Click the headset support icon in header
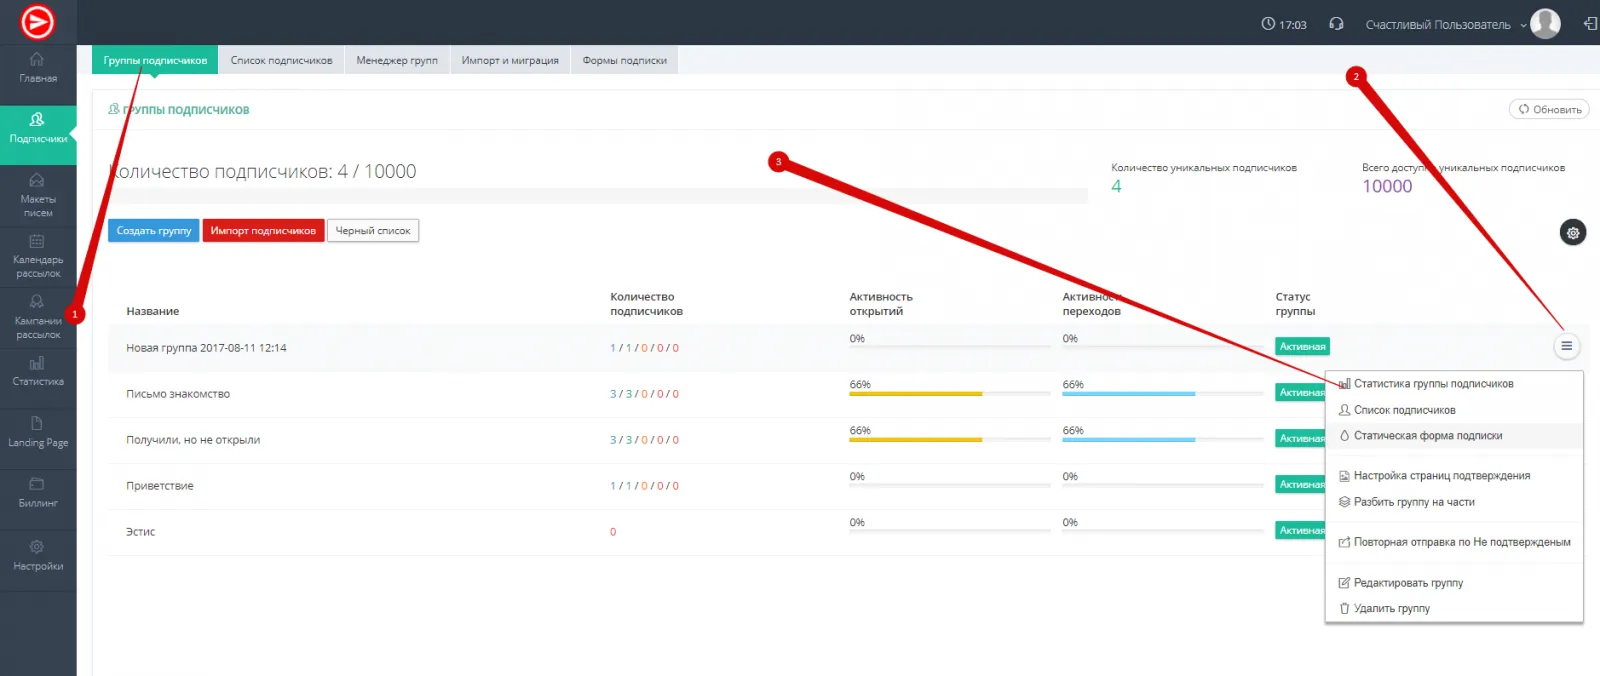 click(1336, 24)
